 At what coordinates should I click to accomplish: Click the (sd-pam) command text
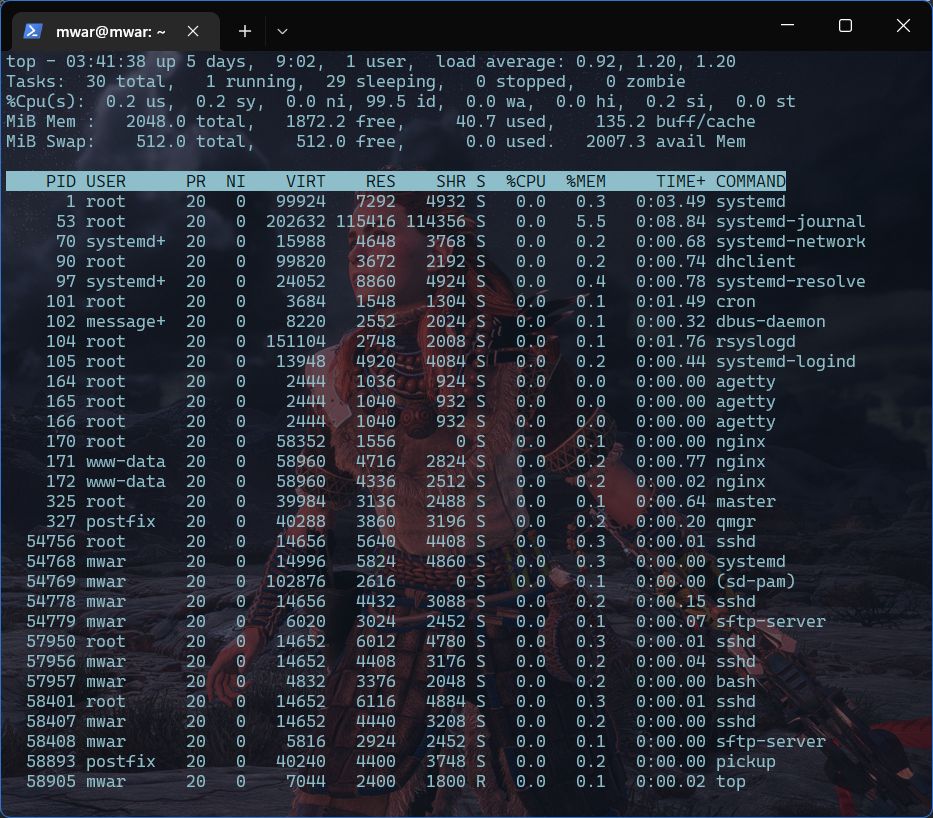pyautogui.click(x=755, y=581)
